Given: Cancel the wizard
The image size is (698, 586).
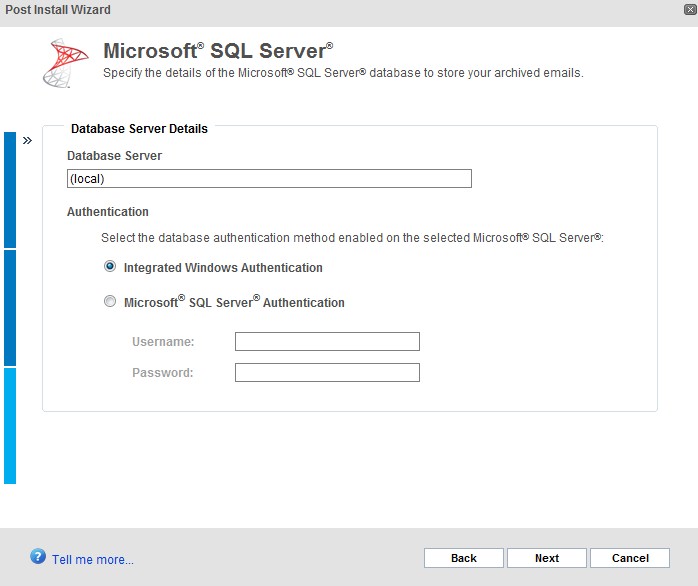Looking at the screenshot, I should (x=630, y=558).
